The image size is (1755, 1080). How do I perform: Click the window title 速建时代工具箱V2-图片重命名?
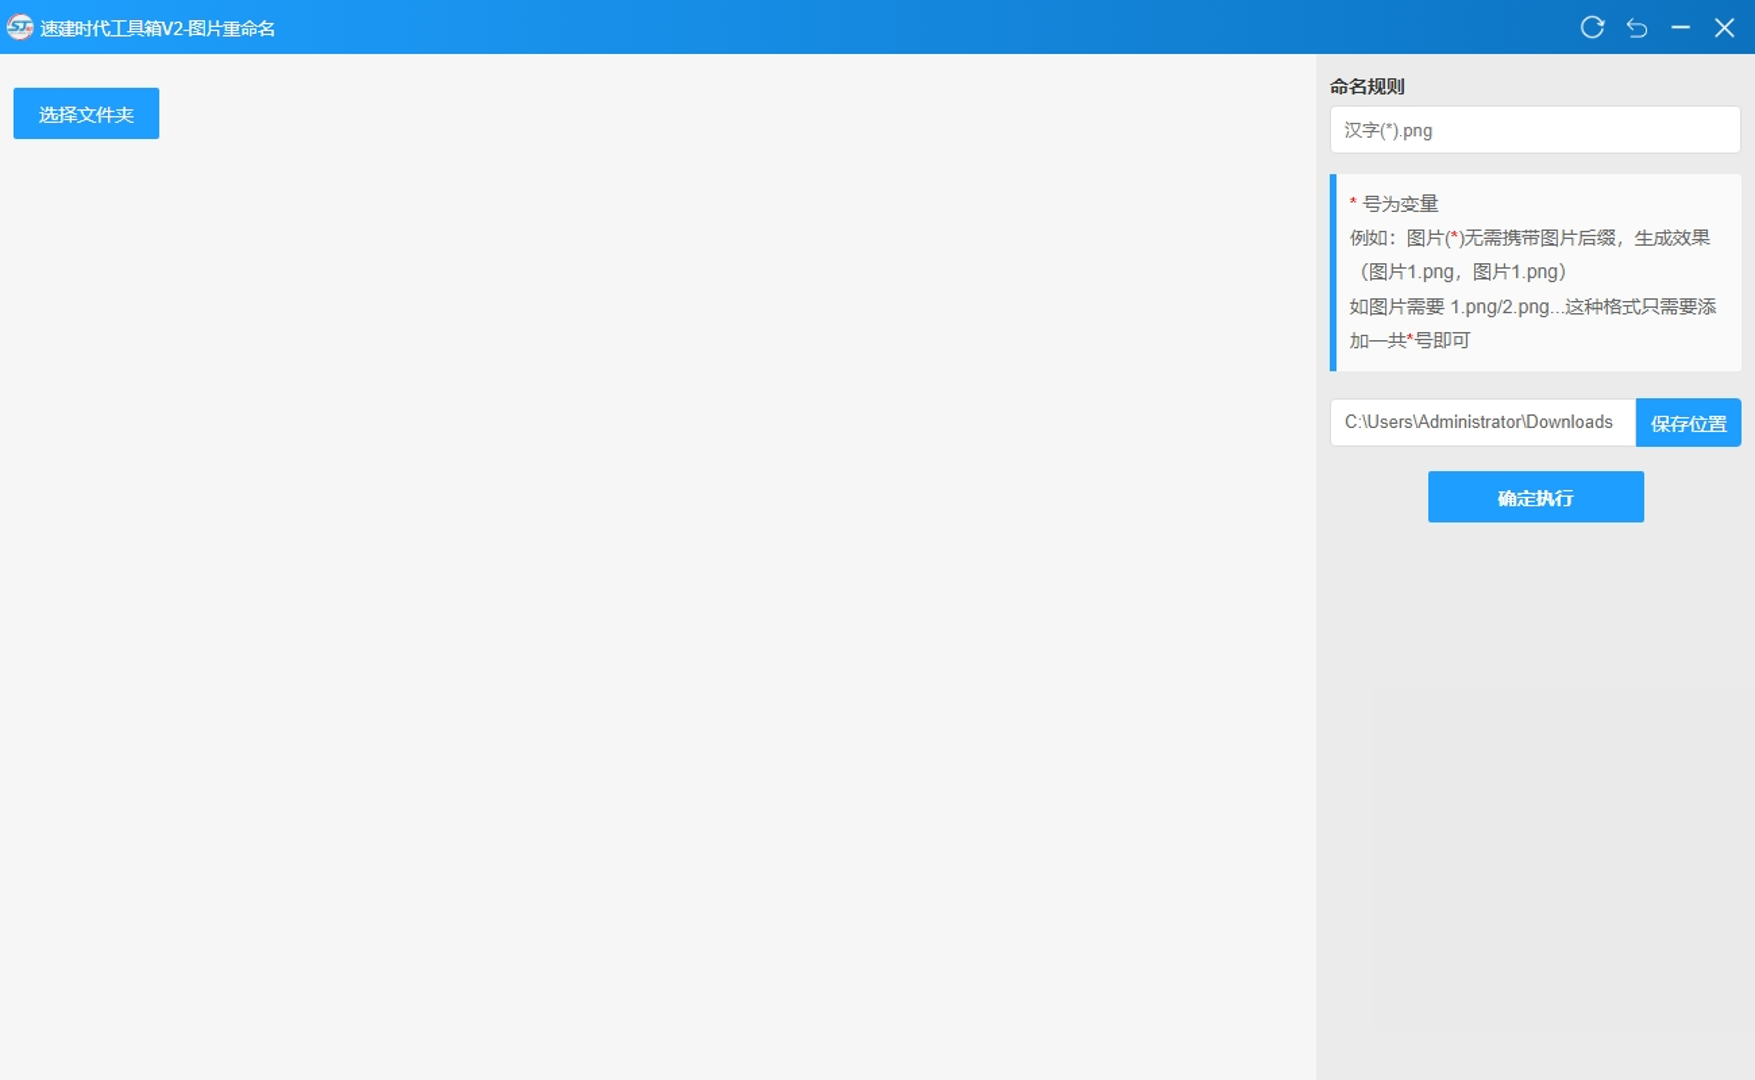[x=158, y=28]
